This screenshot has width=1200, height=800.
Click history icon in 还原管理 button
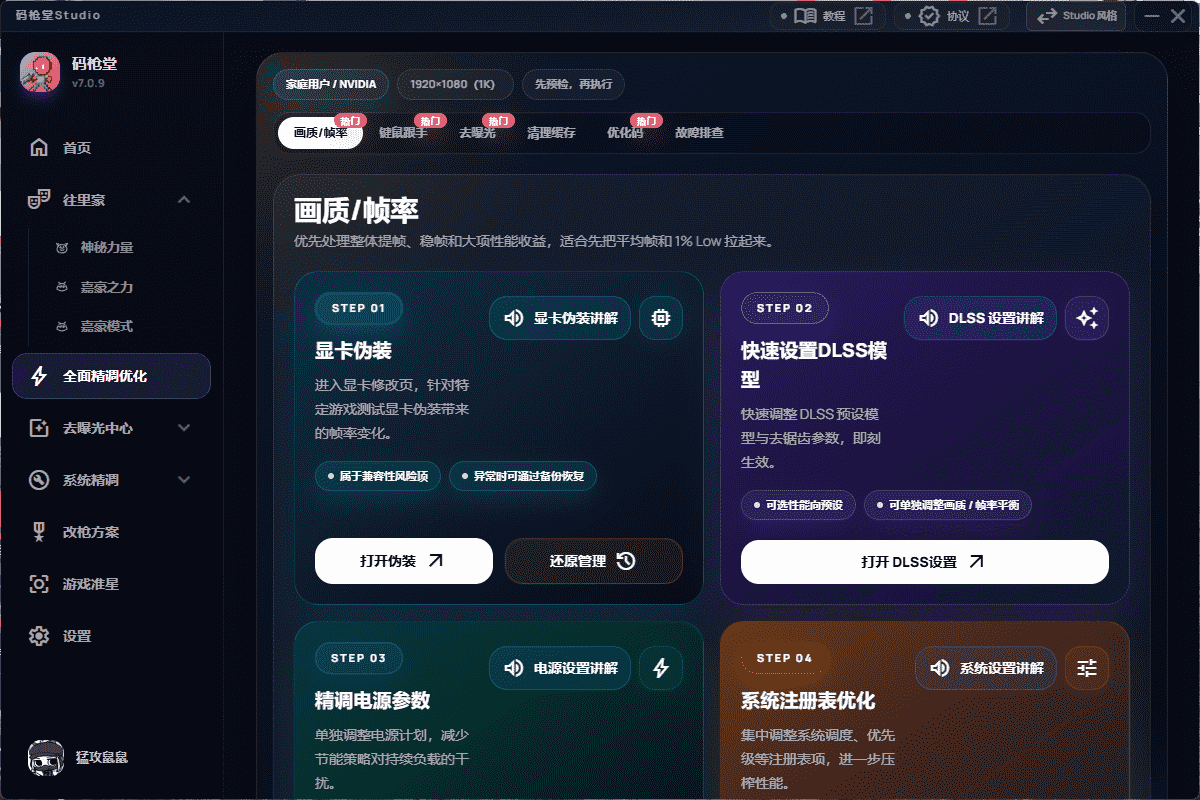click(x=626, y=561)
